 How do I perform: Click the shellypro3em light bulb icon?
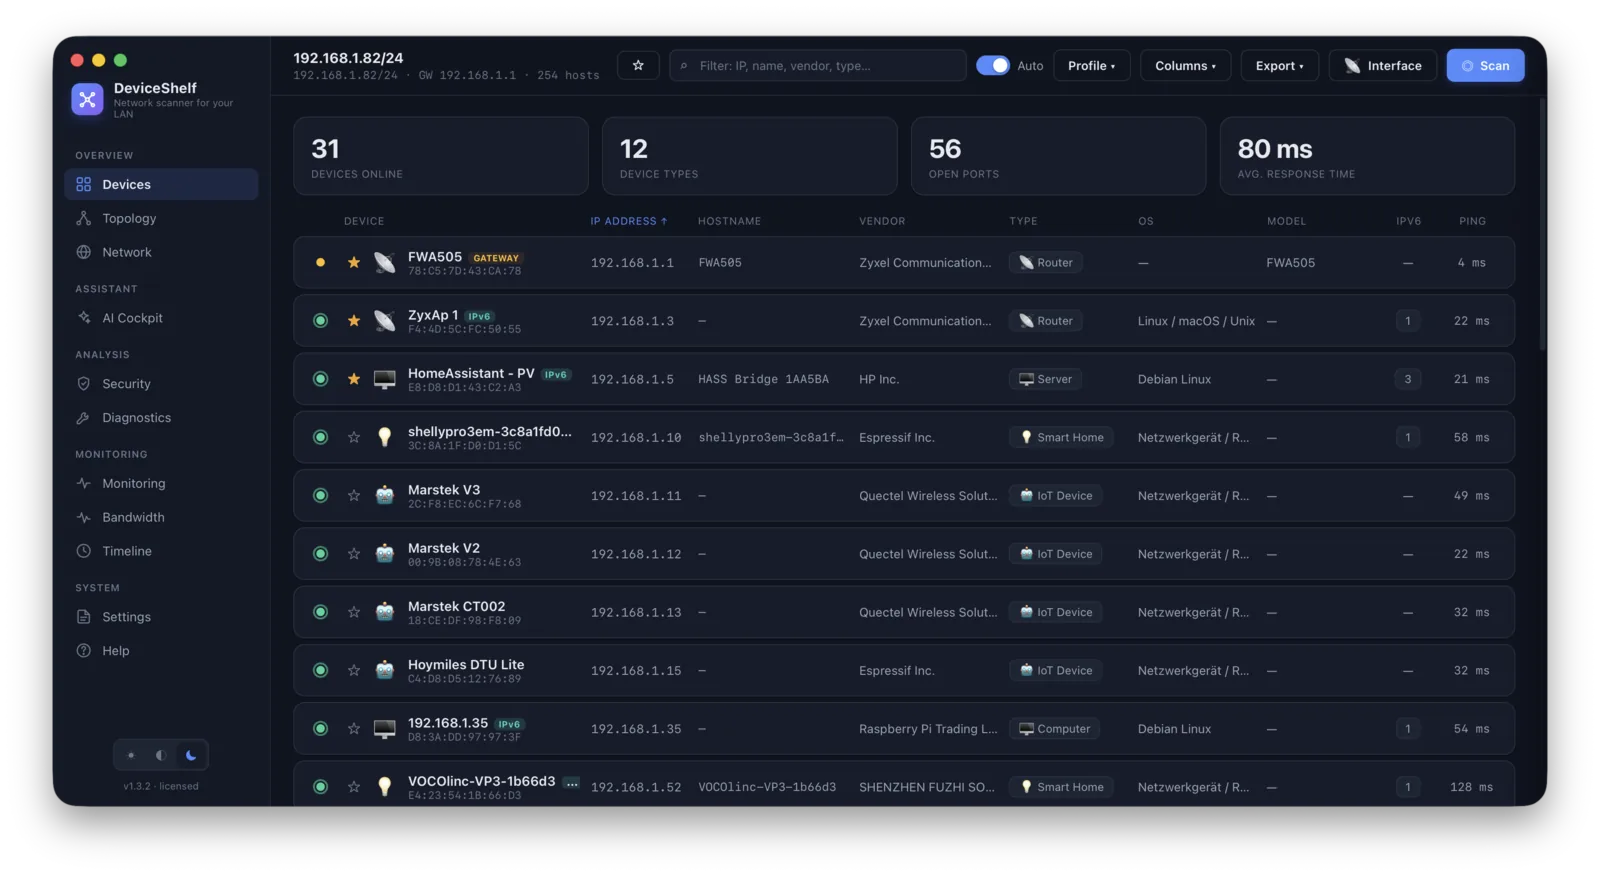click(385, 437)
